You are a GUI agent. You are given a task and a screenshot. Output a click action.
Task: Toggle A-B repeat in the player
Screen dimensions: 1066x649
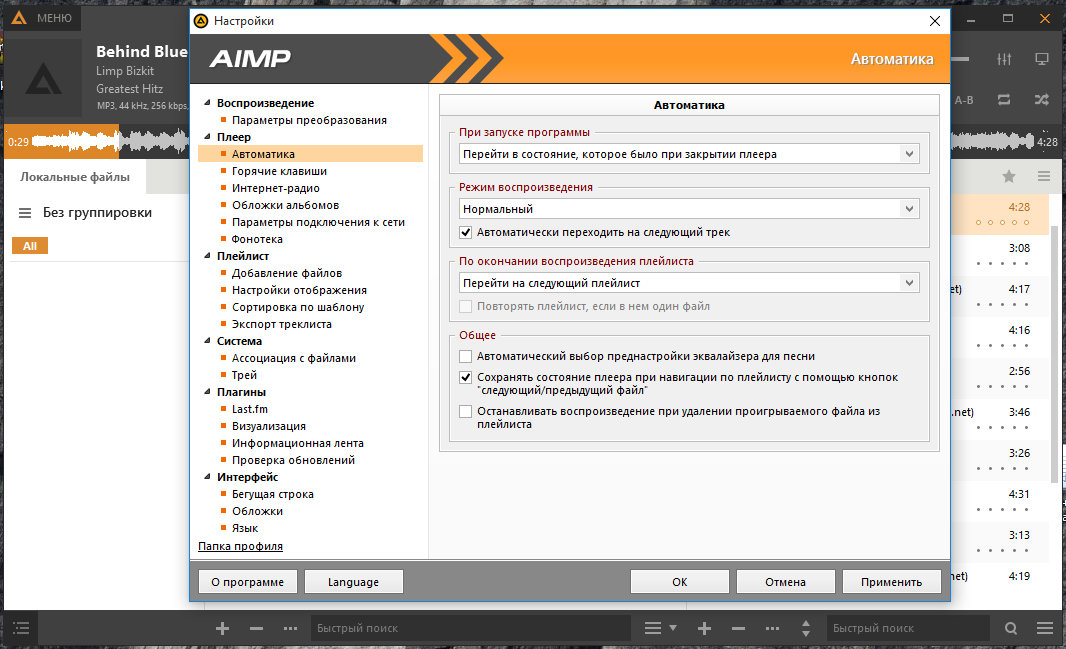tap(964, 100)
